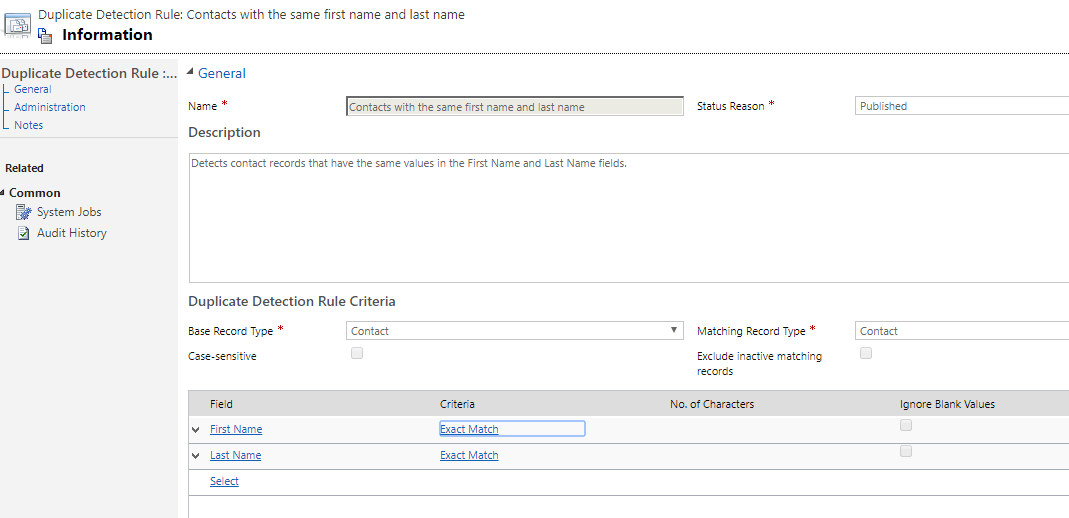Click the Matching Record Type label
Image resolution: width=1069 pixels, height=518 pixels.
pyautogui.click(x=751, y=331)
